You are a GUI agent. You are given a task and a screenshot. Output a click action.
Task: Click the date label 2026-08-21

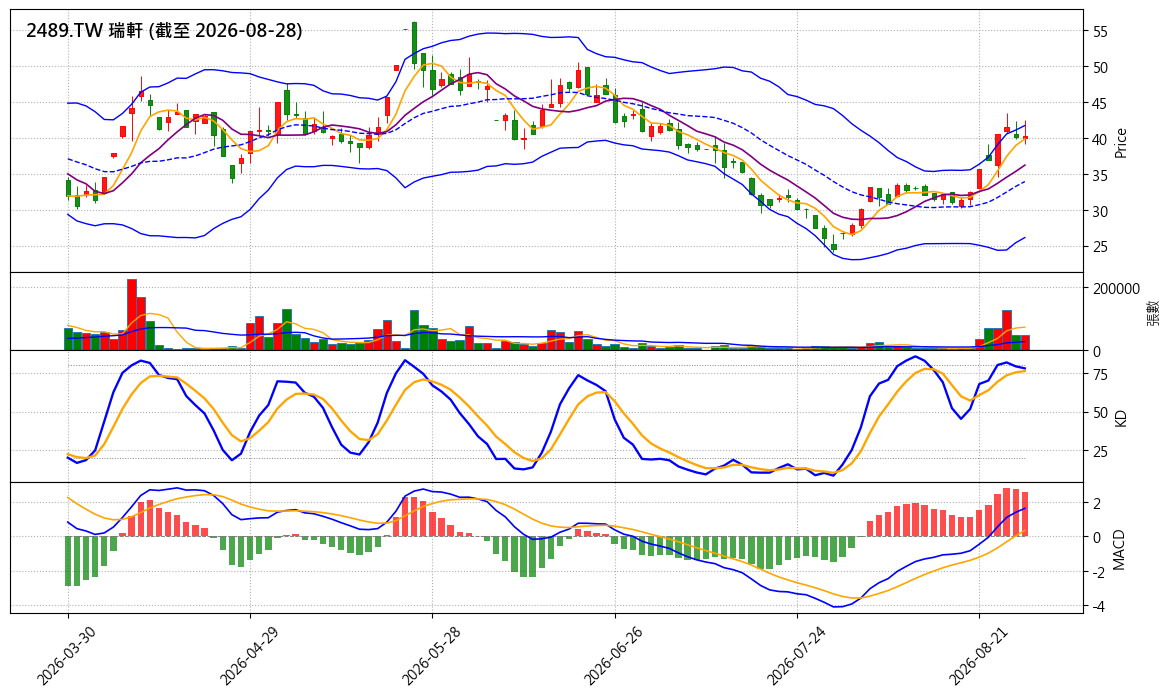[978, 655]
